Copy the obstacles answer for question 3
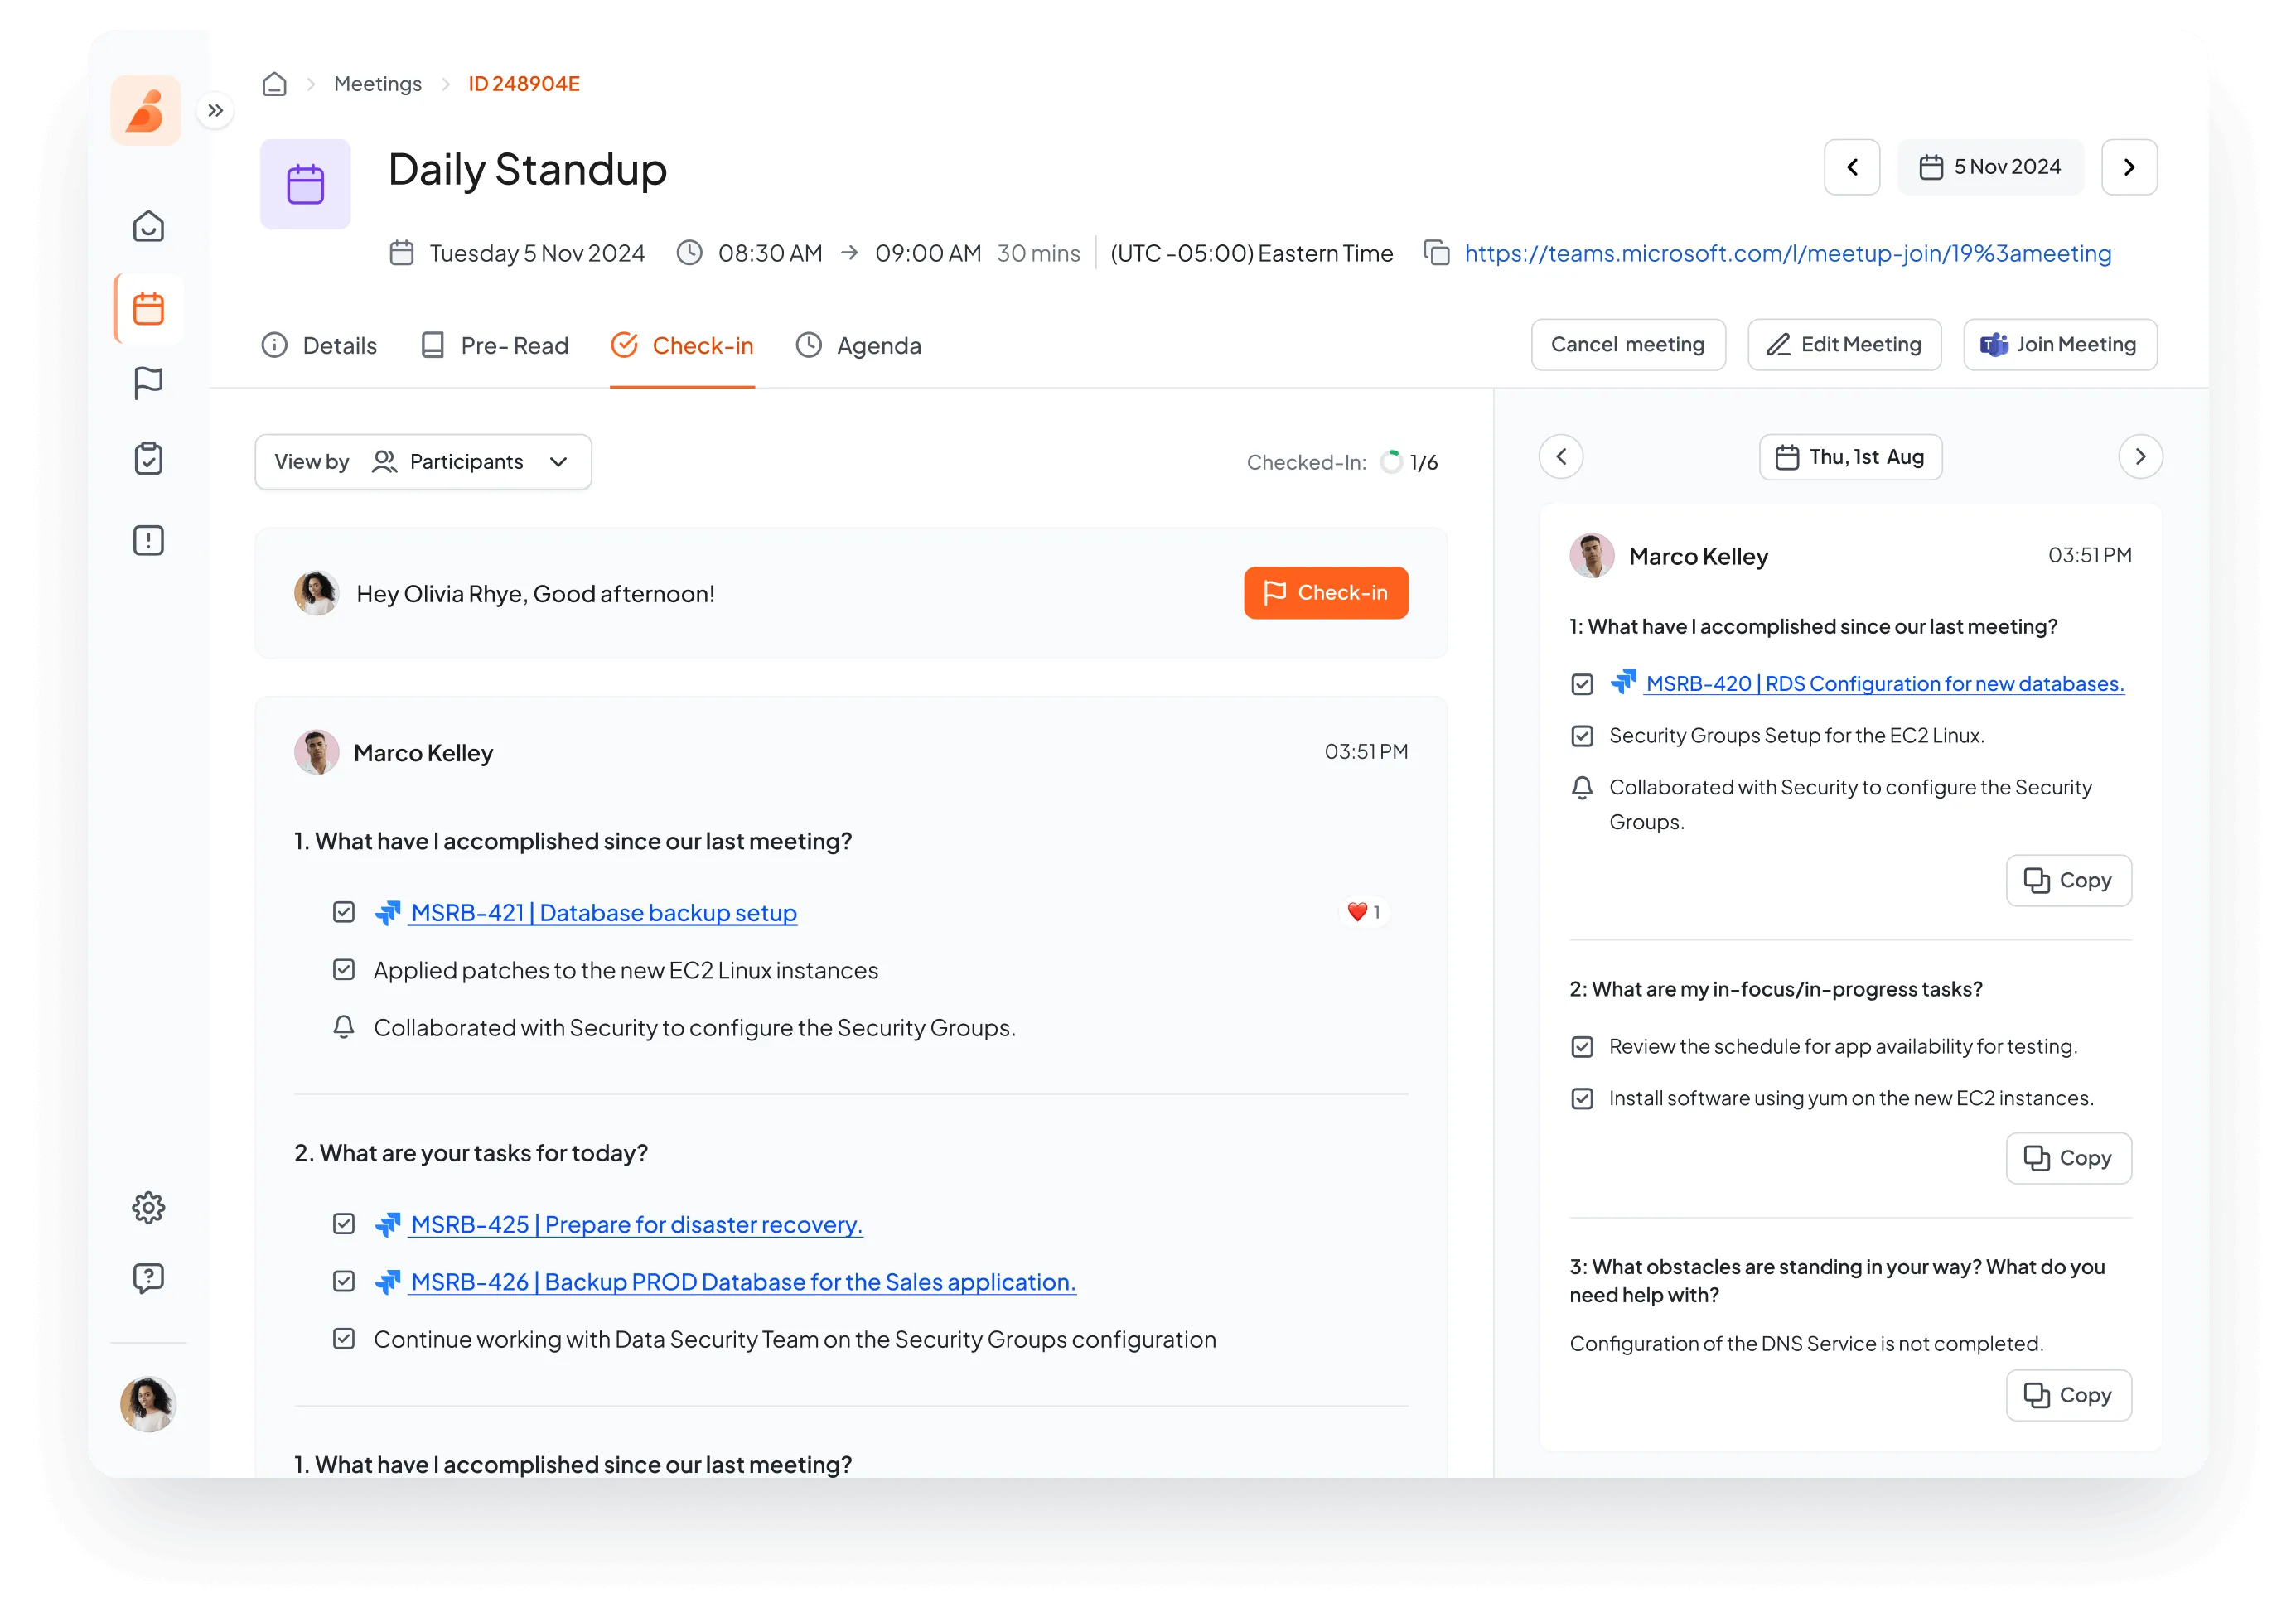 point(2069,1395)
